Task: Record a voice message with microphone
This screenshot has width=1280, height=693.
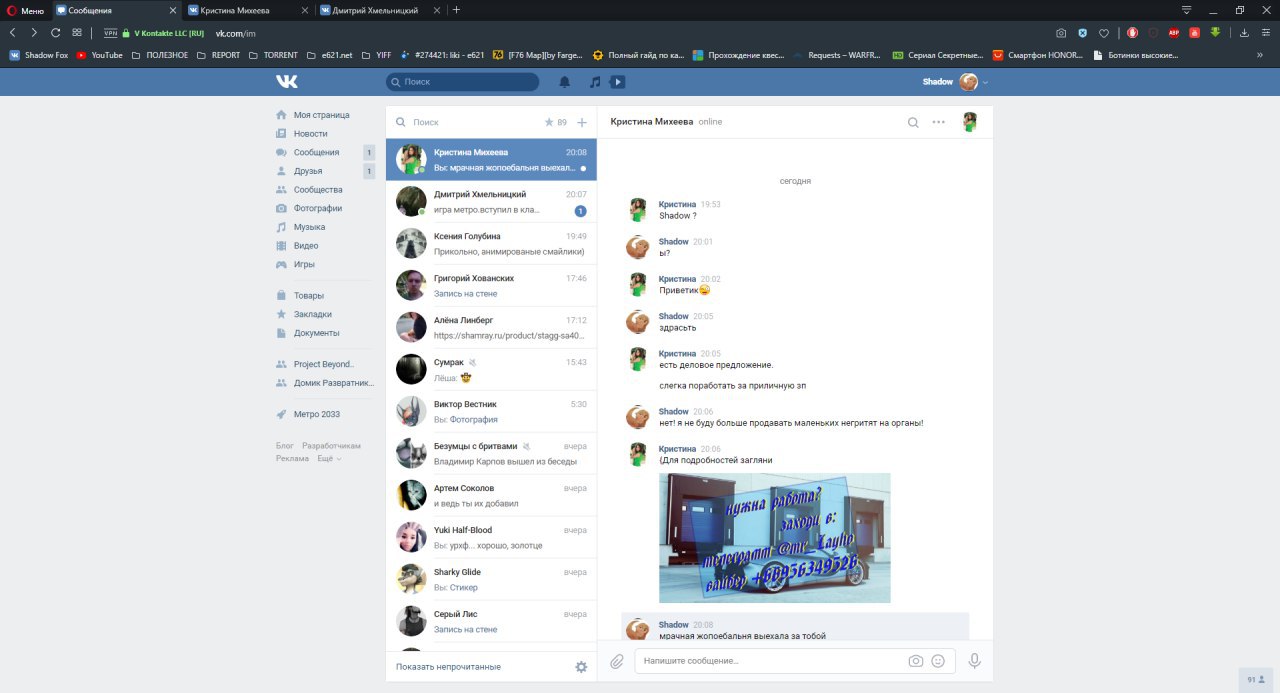Action: click(974, 661)
